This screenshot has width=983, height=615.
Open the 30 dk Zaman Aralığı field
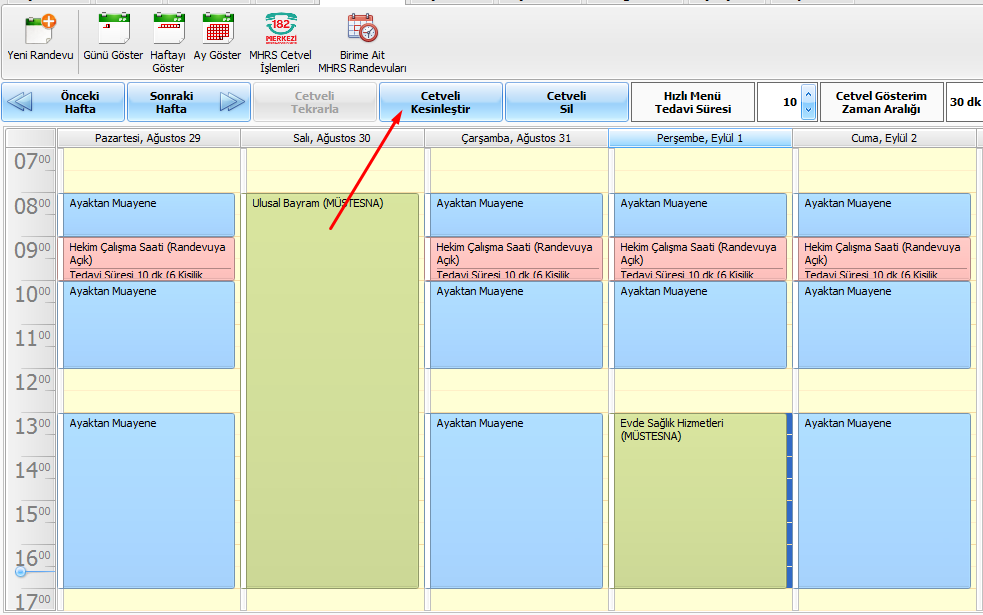(x=964, y=102)
